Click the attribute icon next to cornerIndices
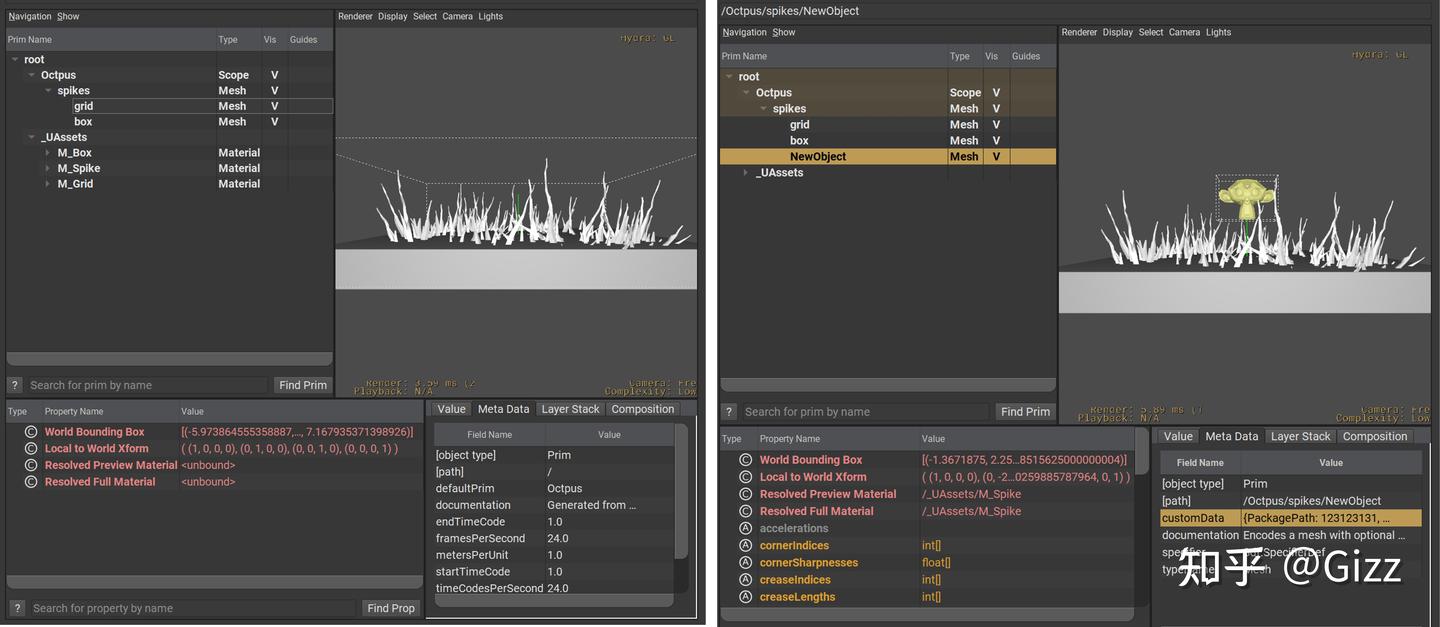Image resolution: width=1440 pixels, height=627 pixels. point(745,546)
